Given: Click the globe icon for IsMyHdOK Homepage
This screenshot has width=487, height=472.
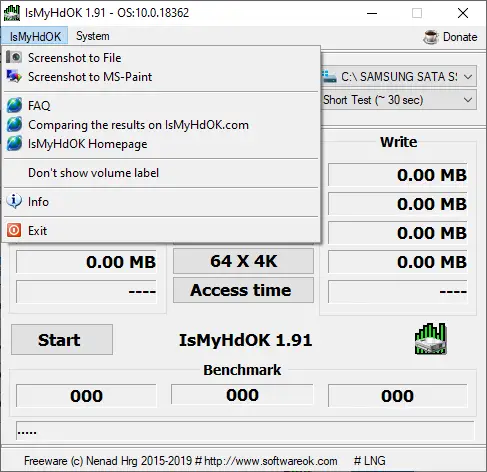Looking at the screenshot, I should (x=14, y=144).
